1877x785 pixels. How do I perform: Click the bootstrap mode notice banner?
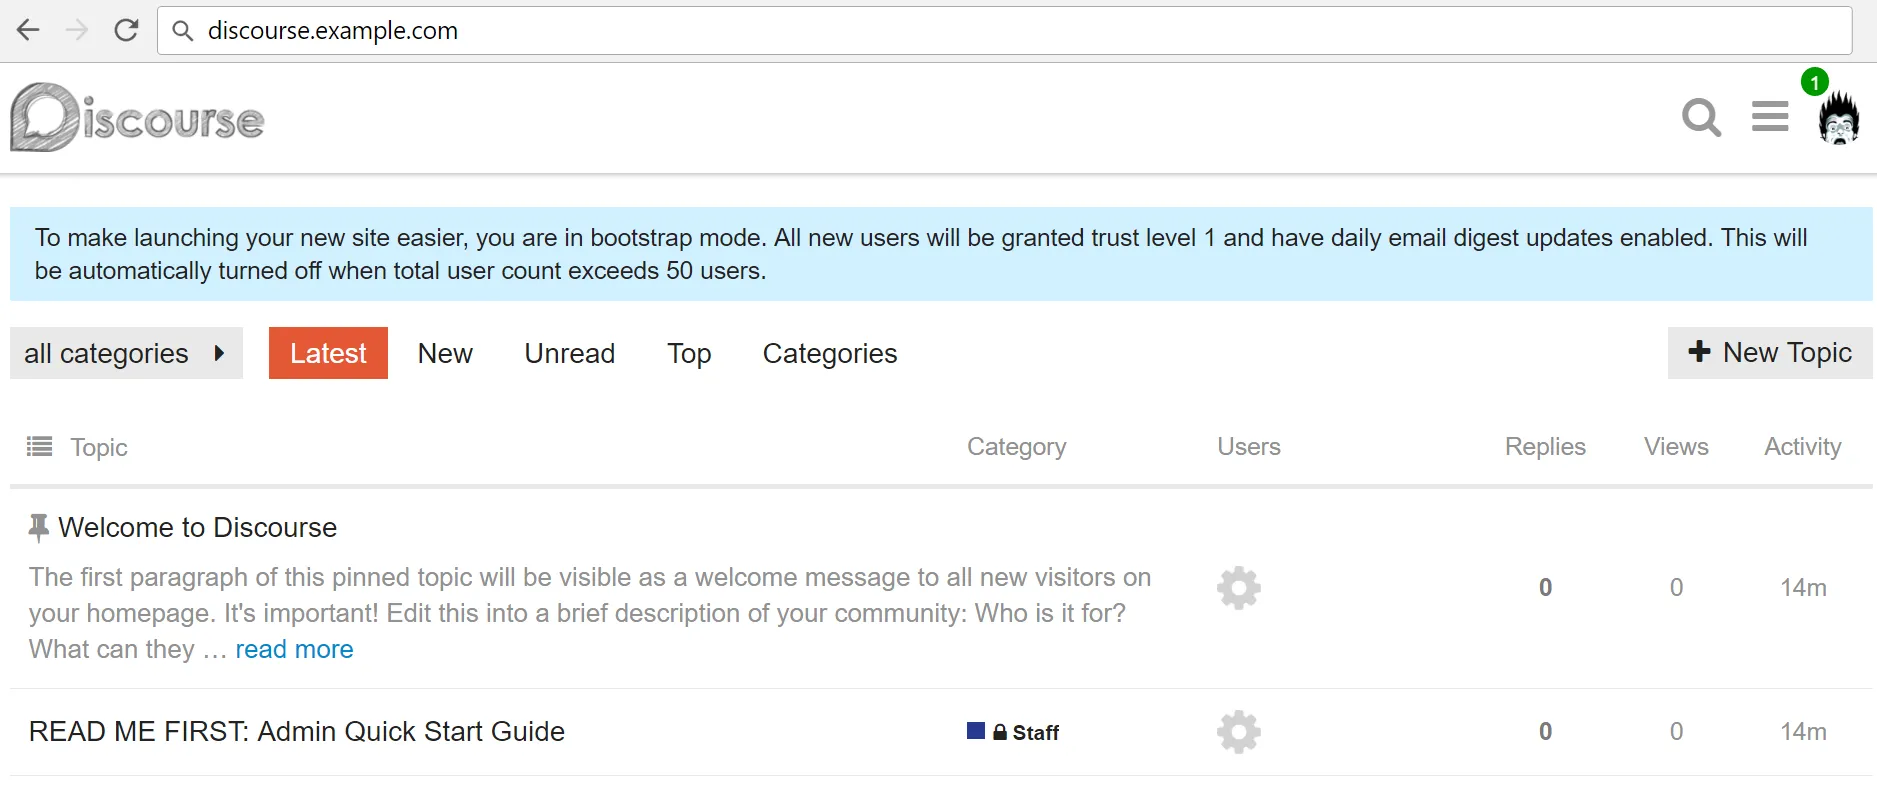click(941, 254)
